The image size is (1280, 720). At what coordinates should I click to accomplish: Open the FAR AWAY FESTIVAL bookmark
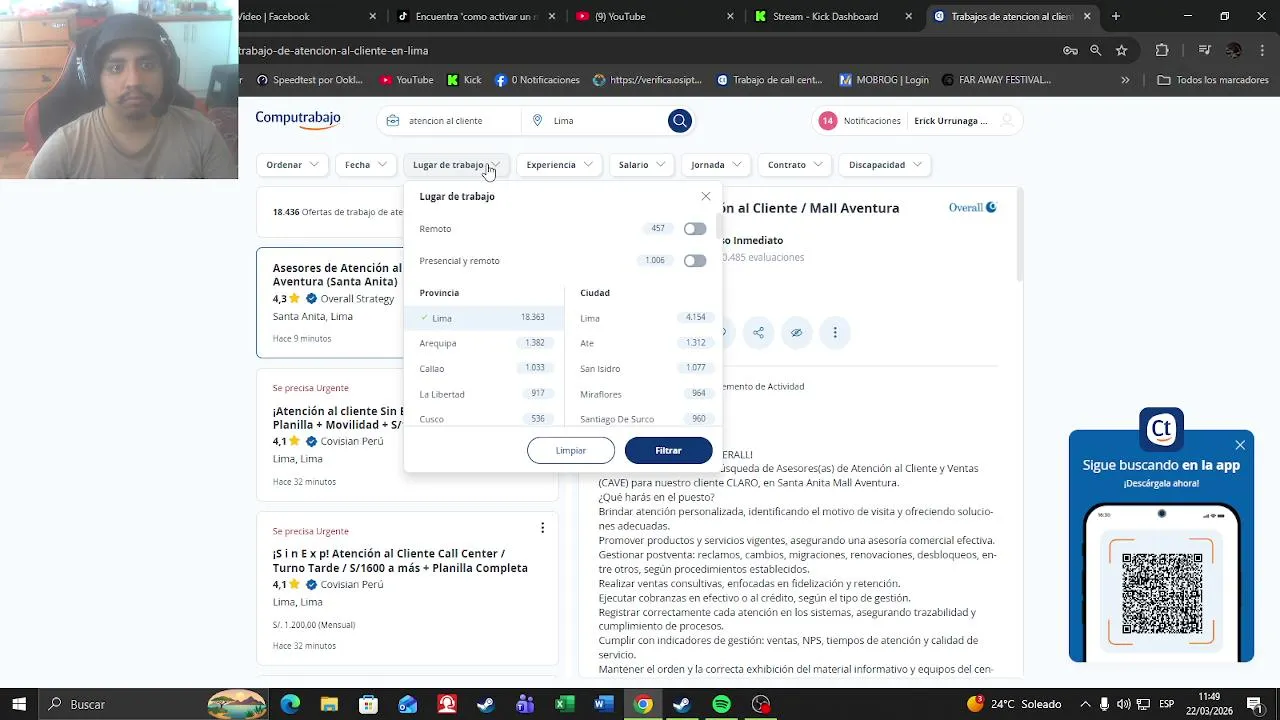tap(995, 80)
